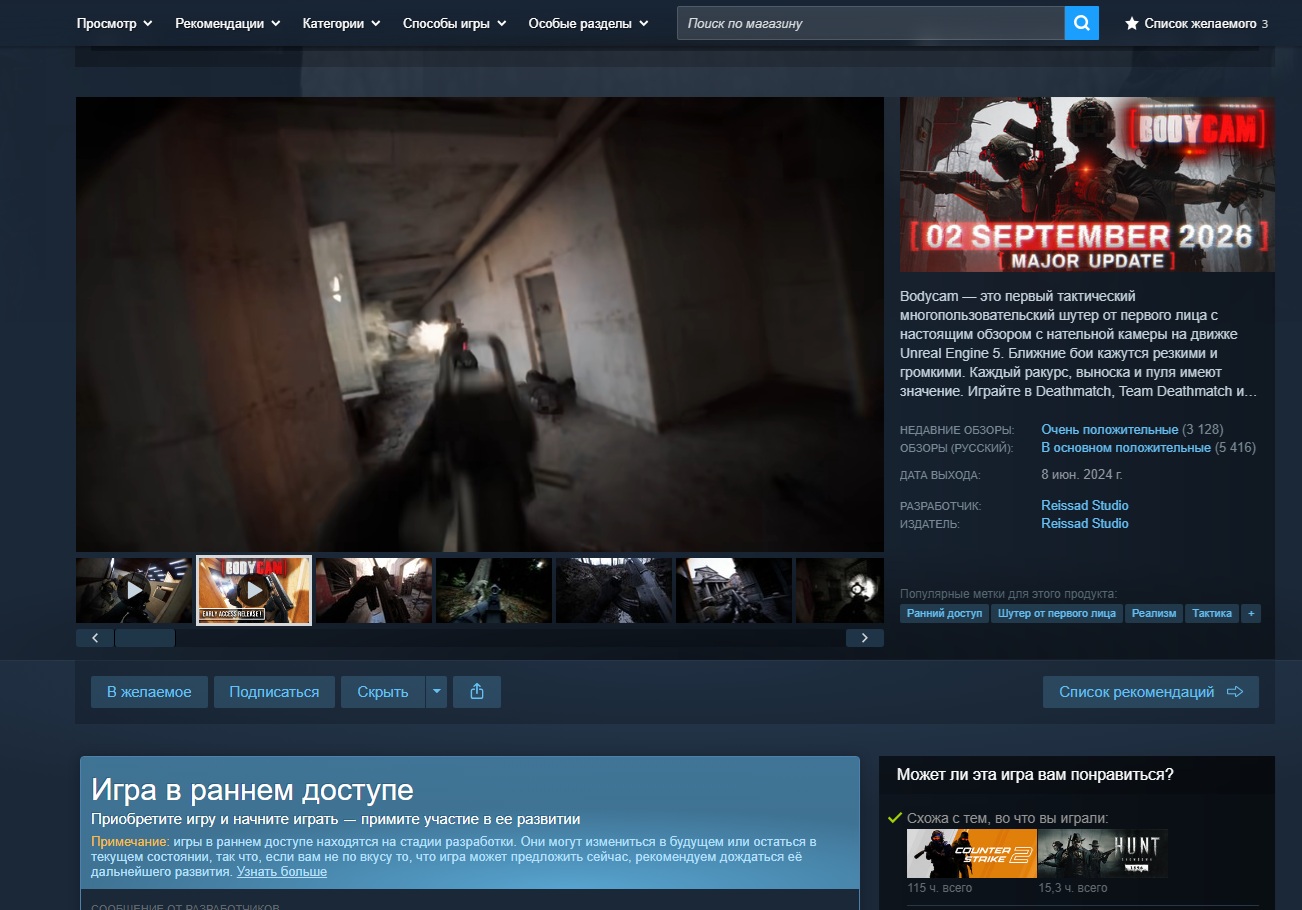Select the Ранний доступ tag

[945, 613]
